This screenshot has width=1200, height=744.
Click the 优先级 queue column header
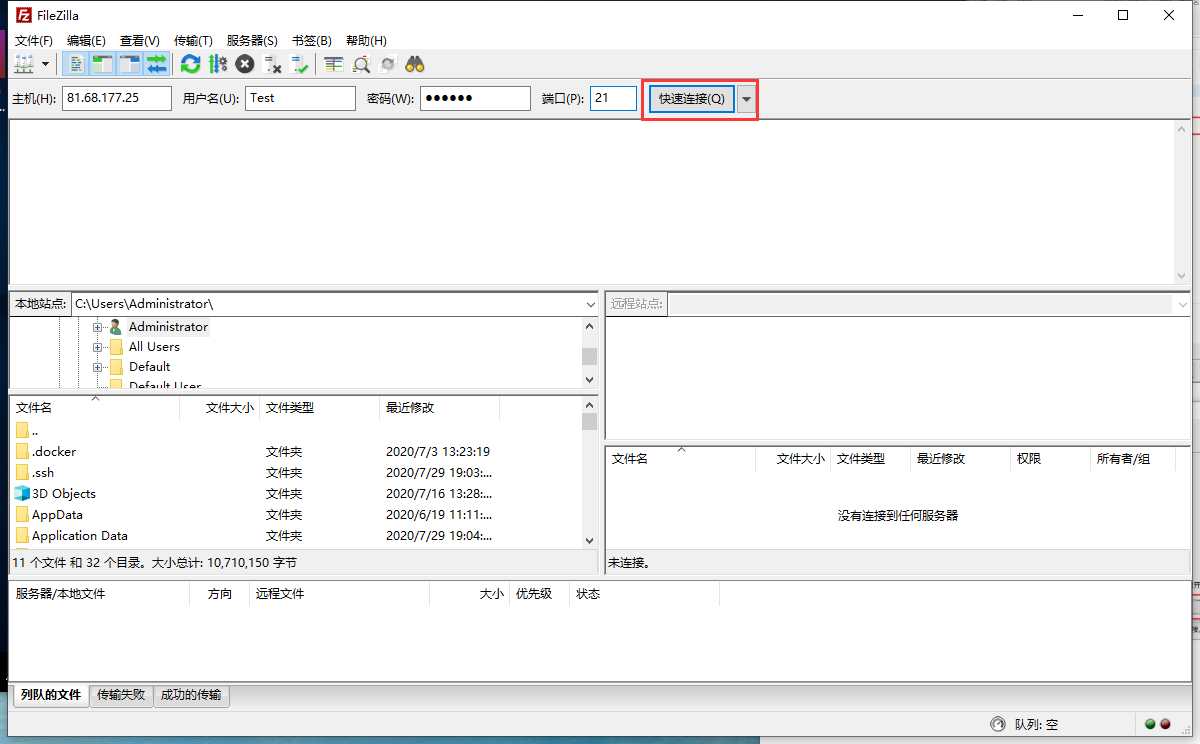(x=539, y=594)
